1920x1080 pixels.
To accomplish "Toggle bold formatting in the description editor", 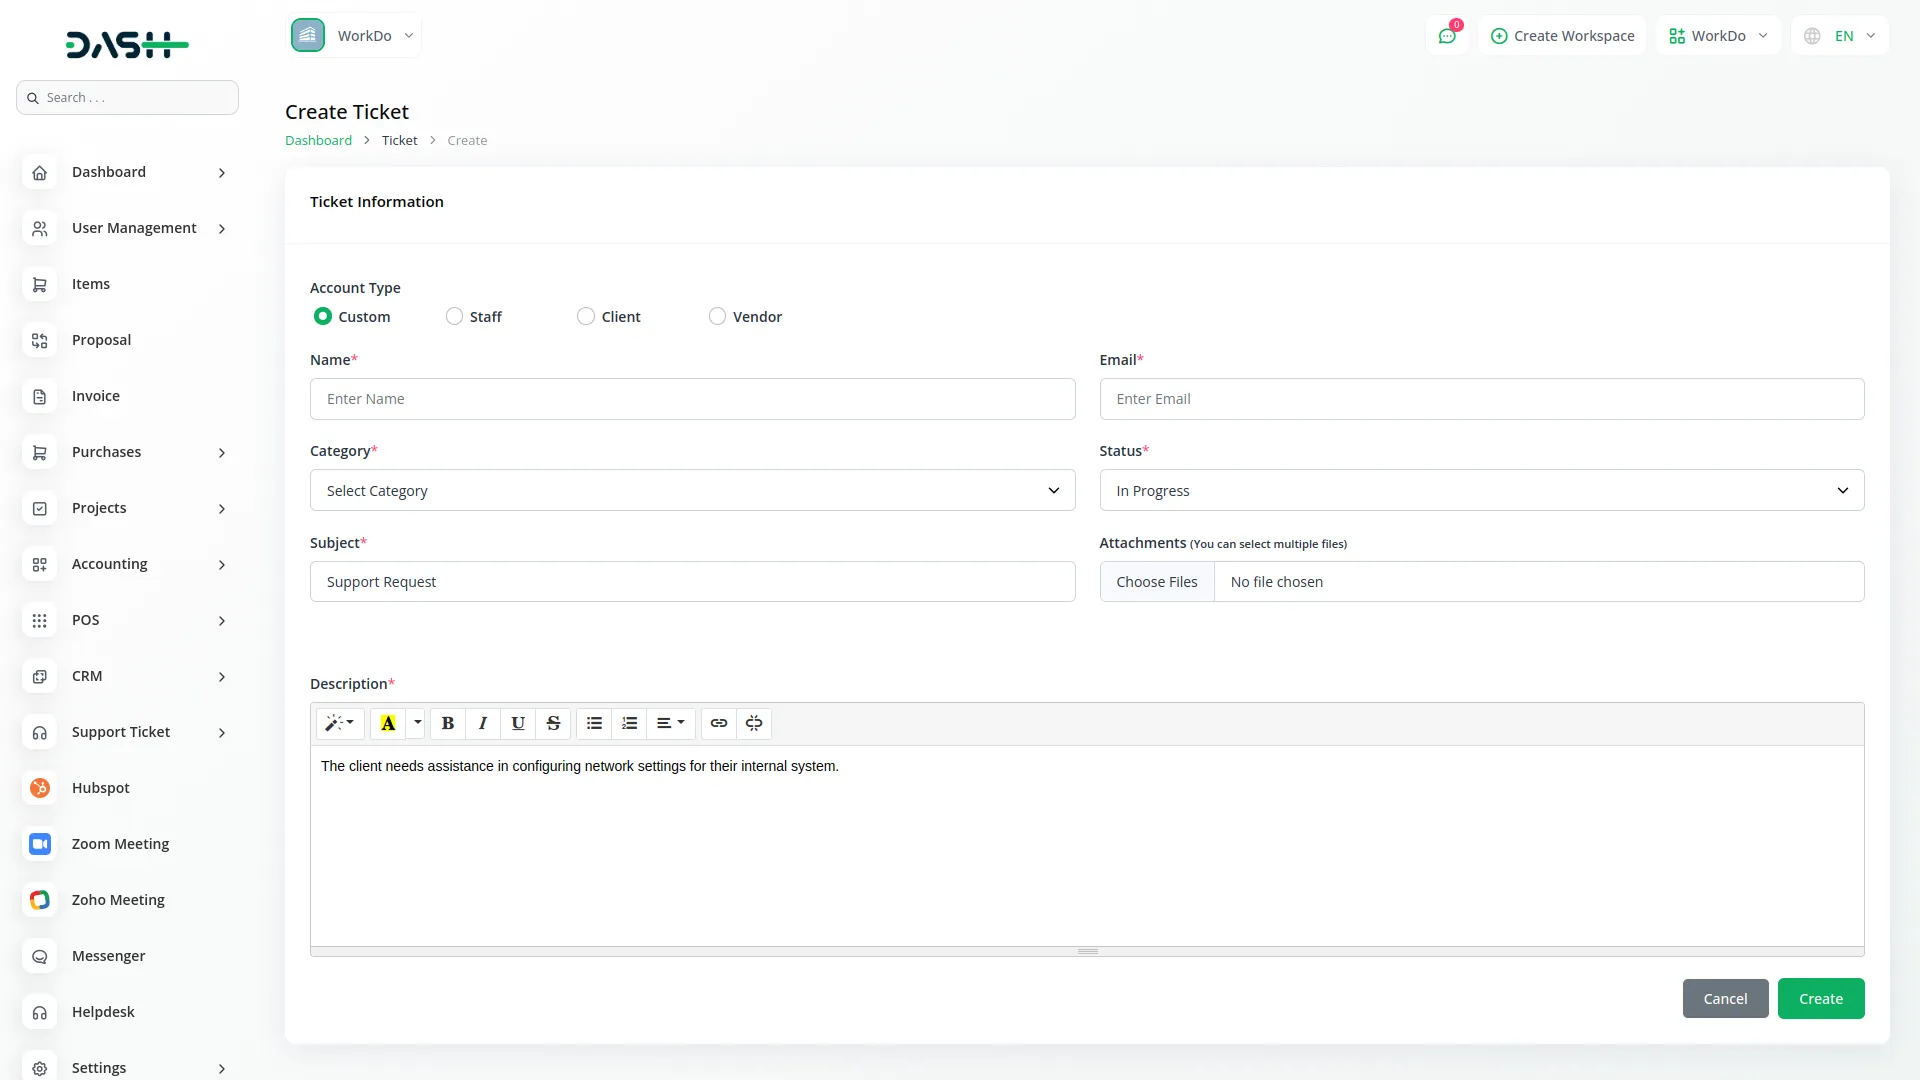I will tap(447, 723).
